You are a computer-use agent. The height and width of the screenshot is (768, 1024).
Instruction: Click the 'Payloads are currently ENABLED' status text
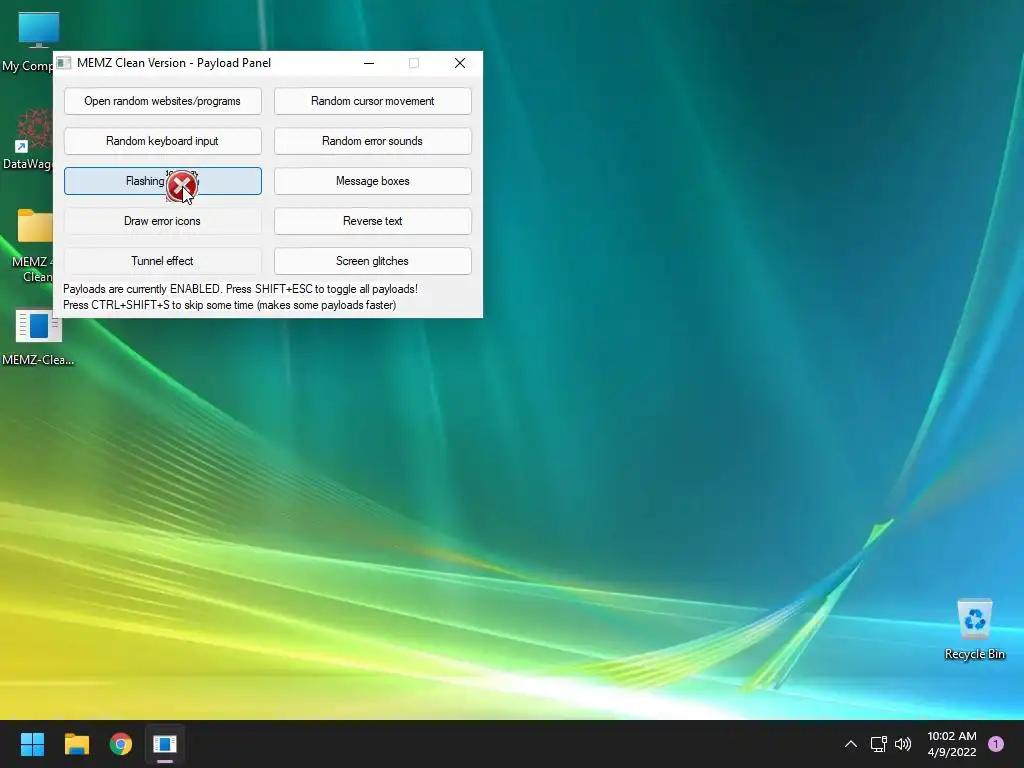click(x=240, y=289)
